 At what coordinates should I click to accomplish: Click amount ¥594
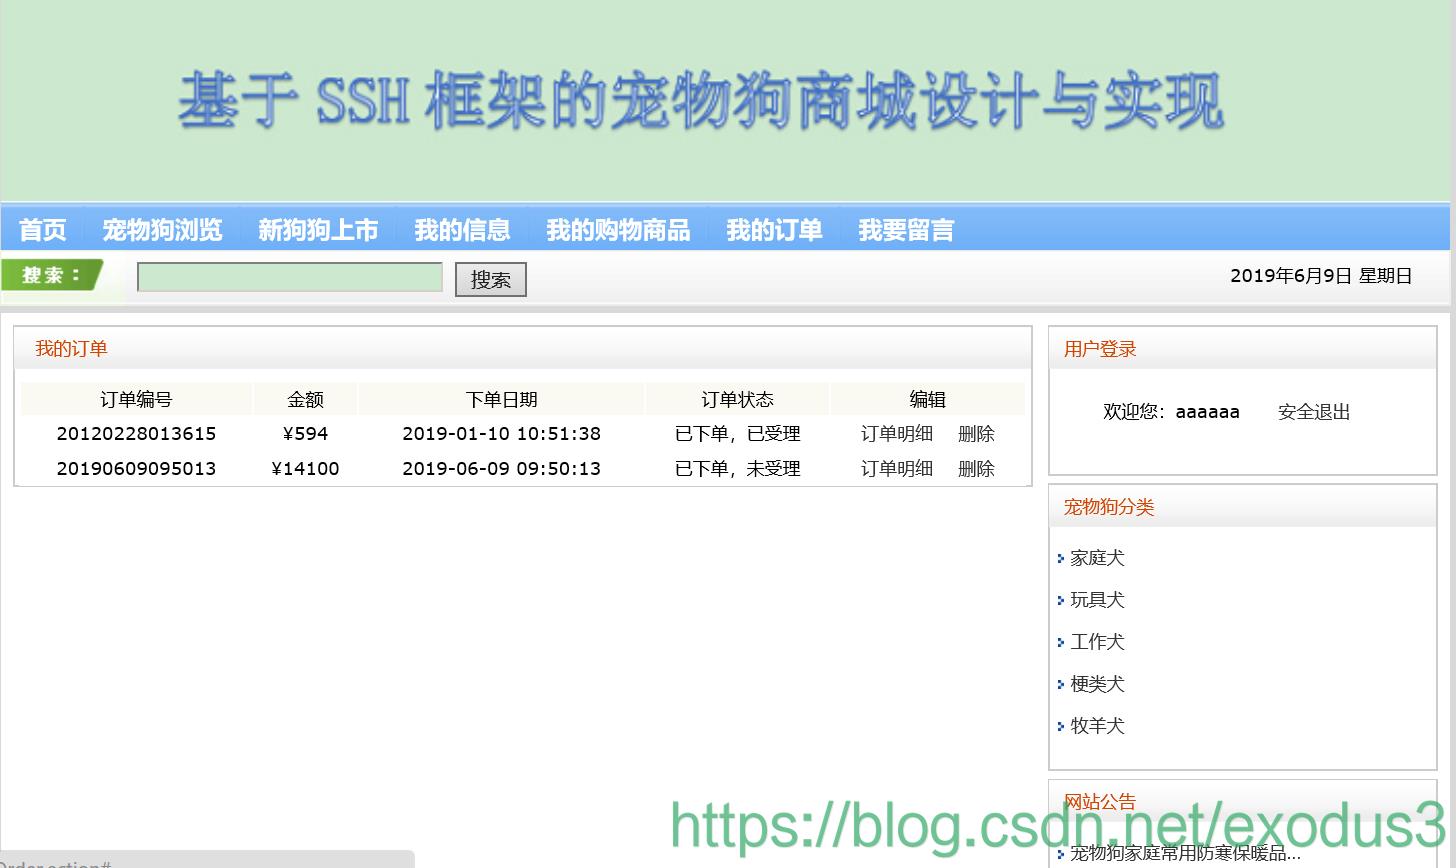(305, 434)
